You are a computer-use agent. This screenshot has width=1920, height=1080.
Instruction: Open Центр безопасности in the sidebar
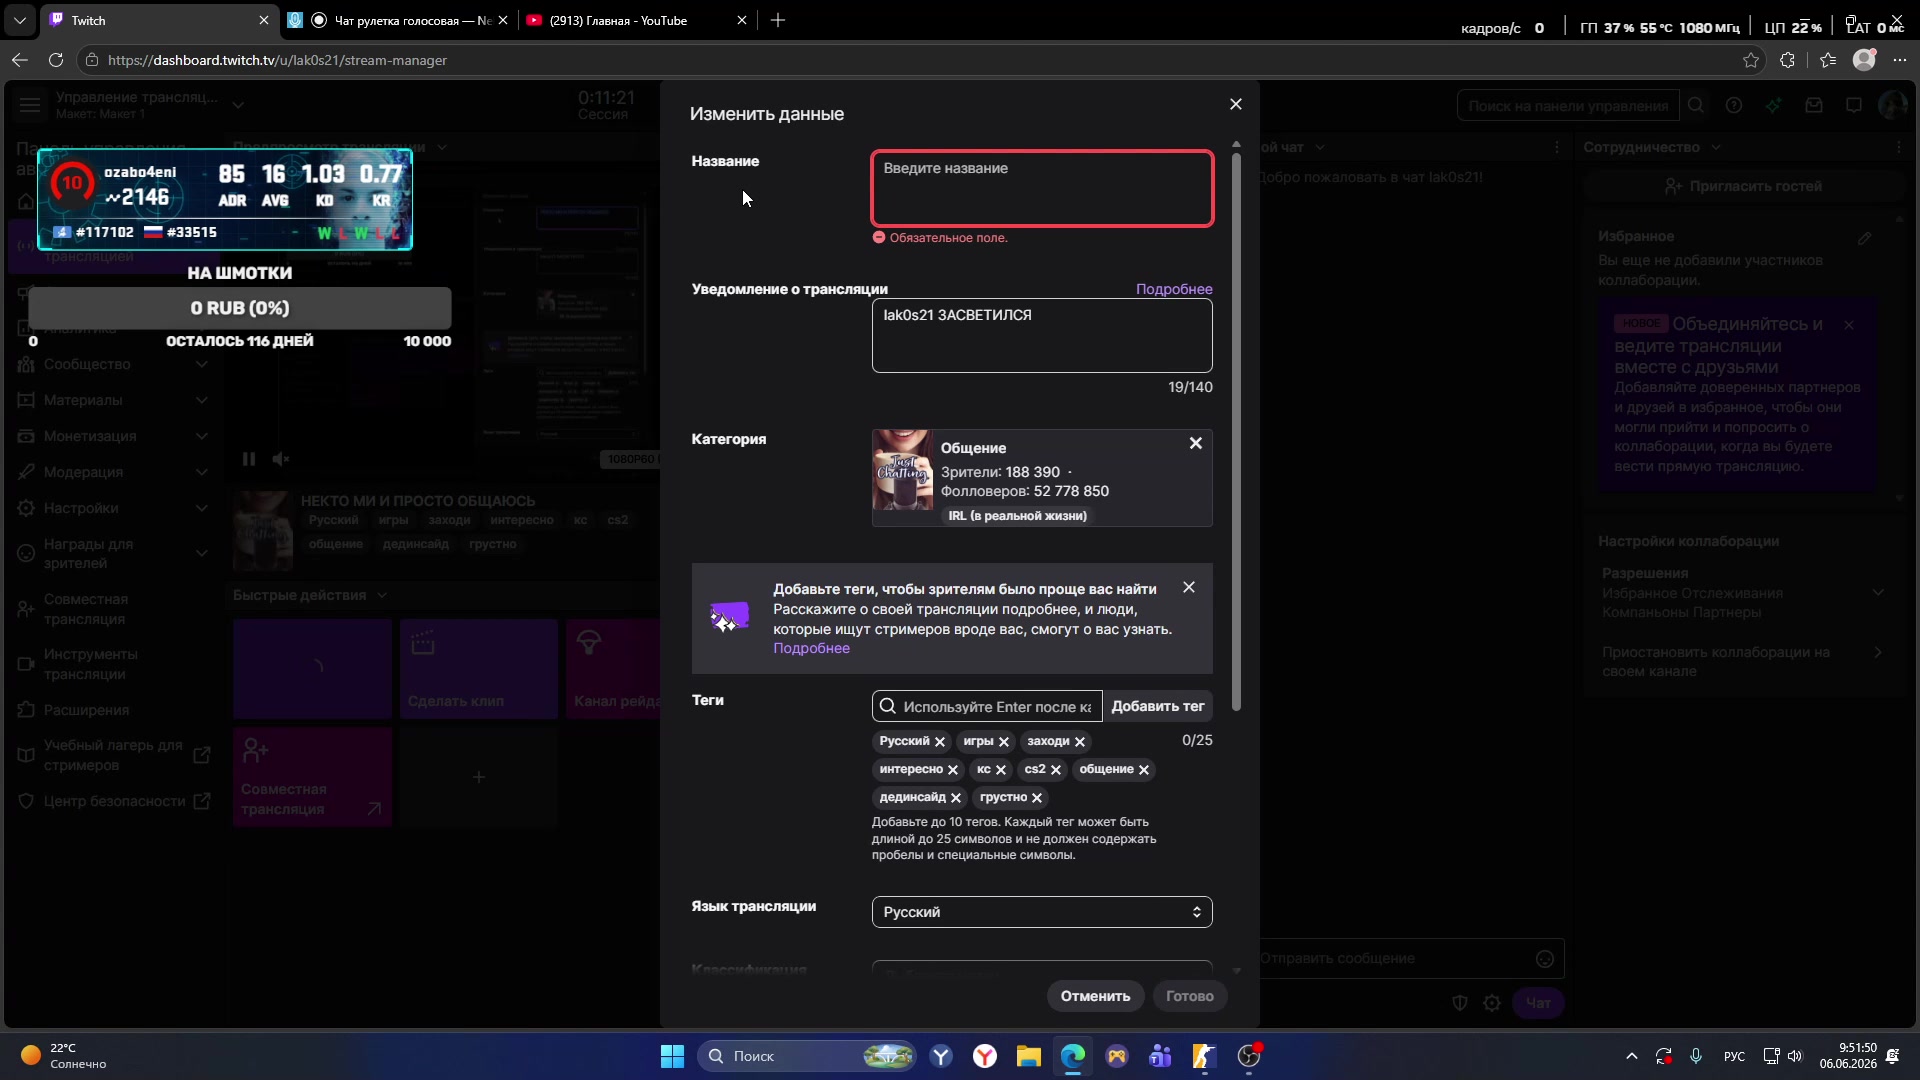(x=113, y=801)
